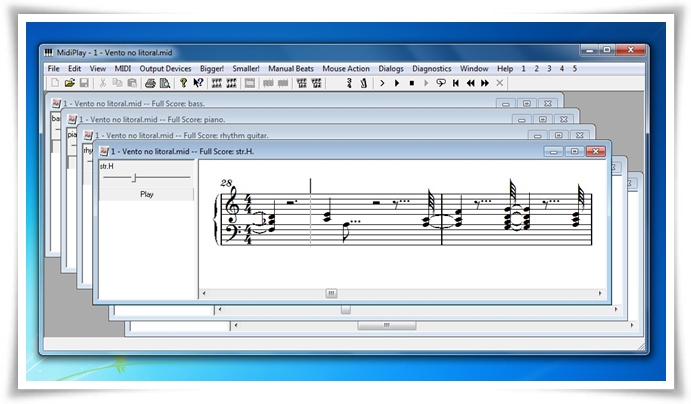The height and width of the screenshot is (404, 691).
Task: Maximize the str.H score window
Action: [575, 152]
